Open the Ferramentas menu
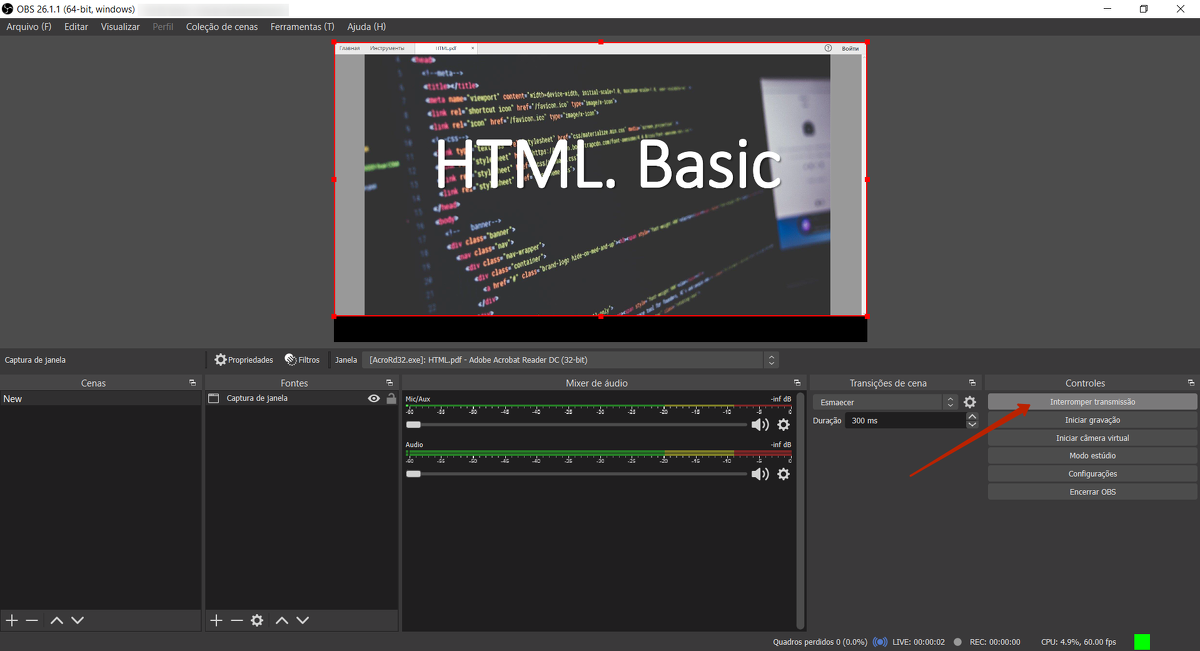1200x651 pixels. tap(302, 27)
